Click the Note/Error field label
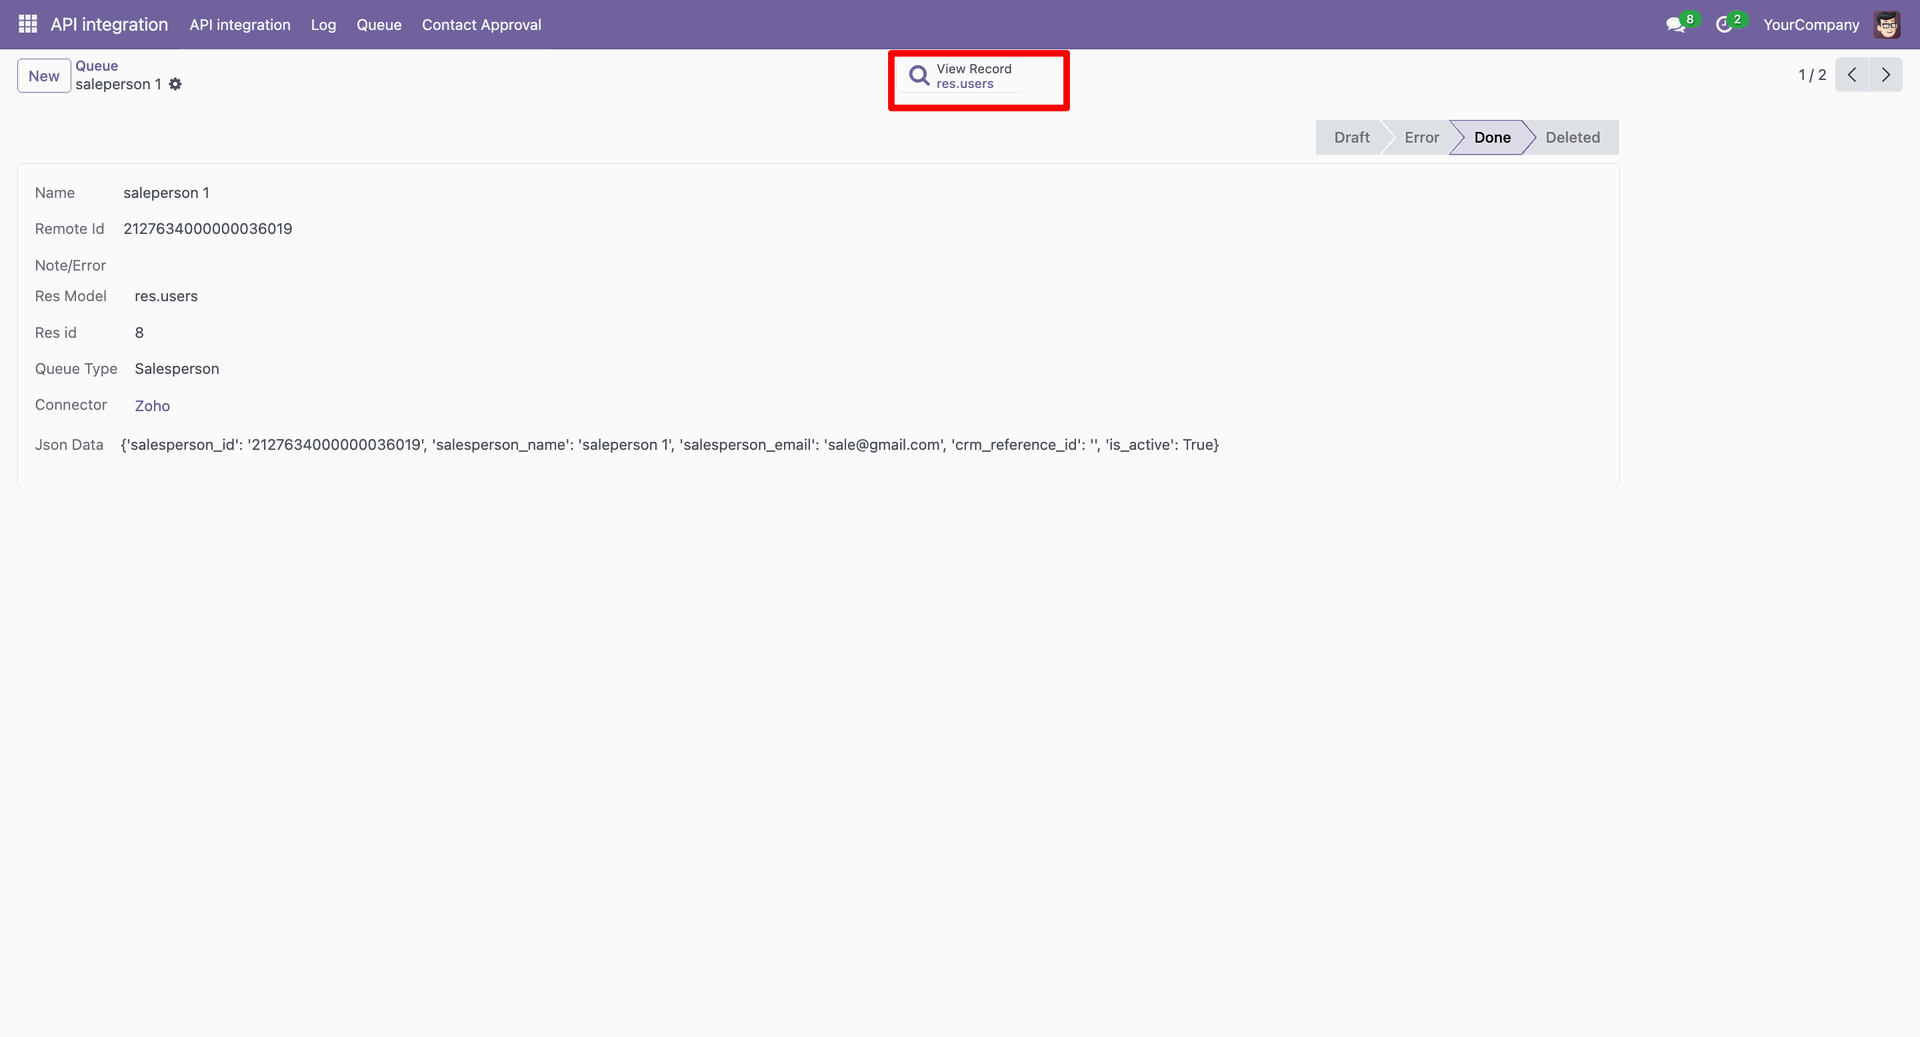The height and width of the screenshot is (1037, 1920). point(70,265)
